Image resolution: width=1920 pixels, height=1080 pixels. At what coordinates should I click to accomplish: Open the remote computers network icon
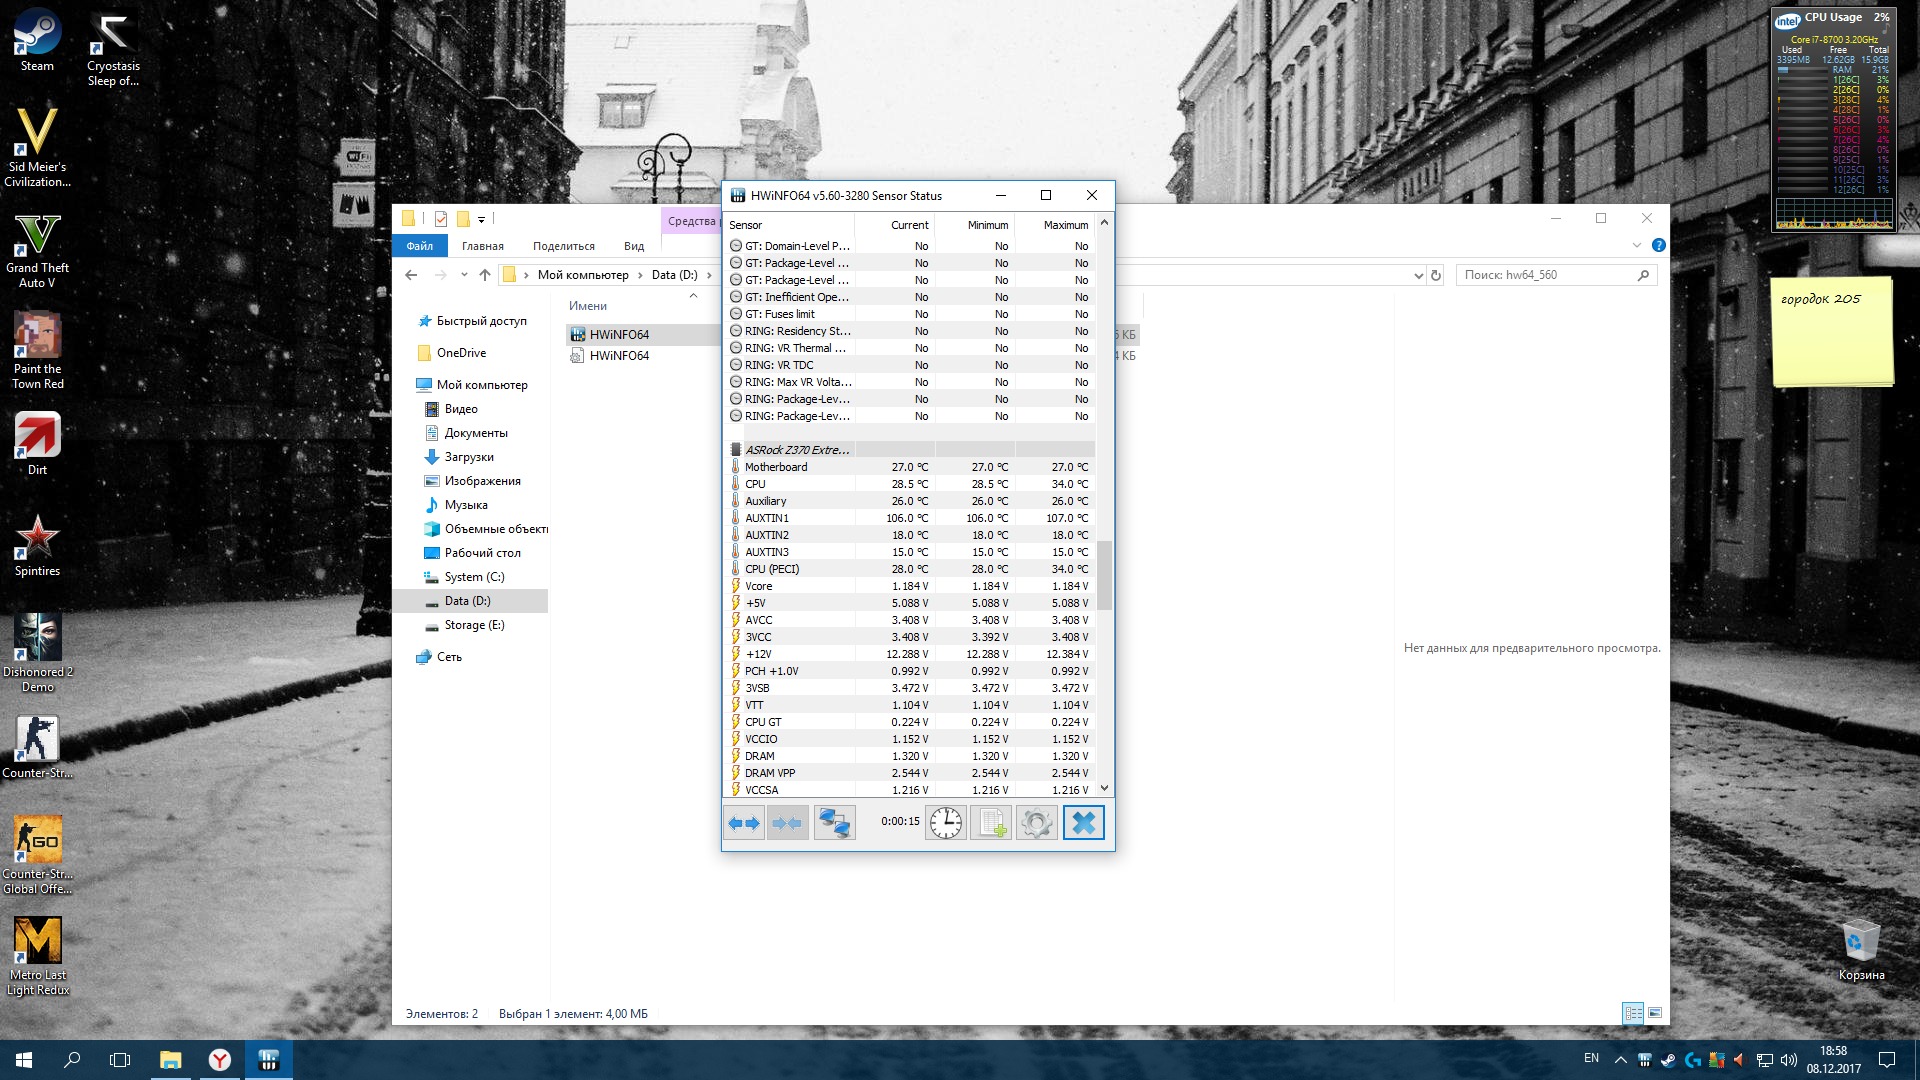click(834, 823)
